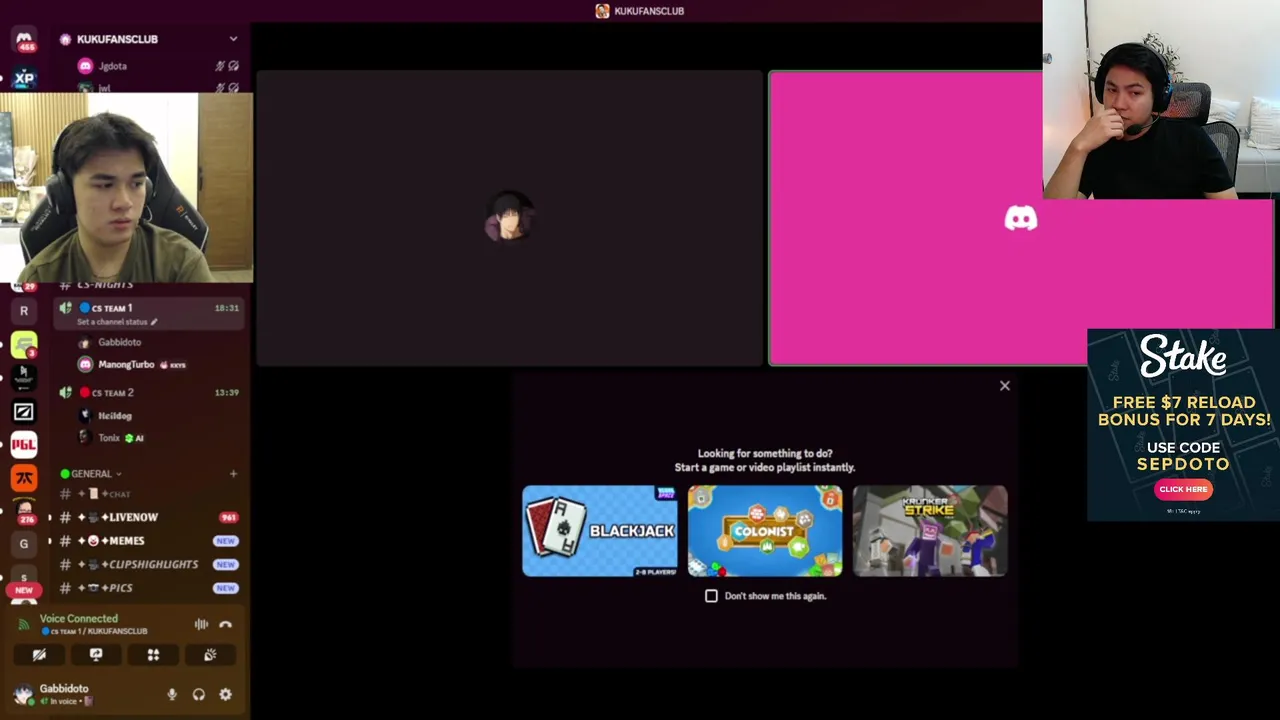Deafen audio with headphones icon
Image resolution: width=1280 pixels, height=720 pixels.
click(199, 694)
